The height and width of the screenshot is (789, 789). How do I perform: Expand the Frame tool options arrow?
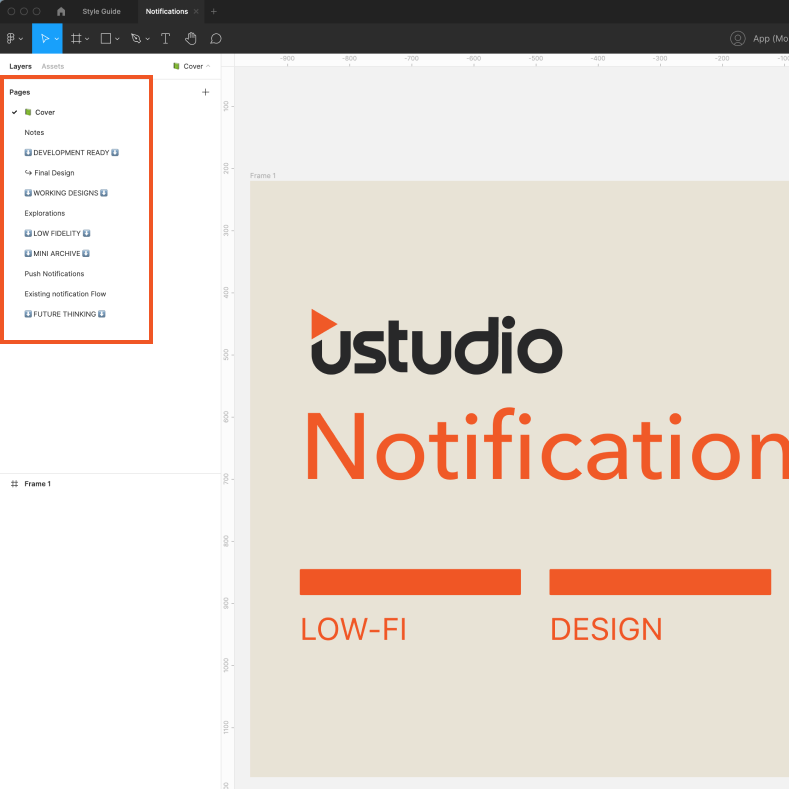point(87,39)
